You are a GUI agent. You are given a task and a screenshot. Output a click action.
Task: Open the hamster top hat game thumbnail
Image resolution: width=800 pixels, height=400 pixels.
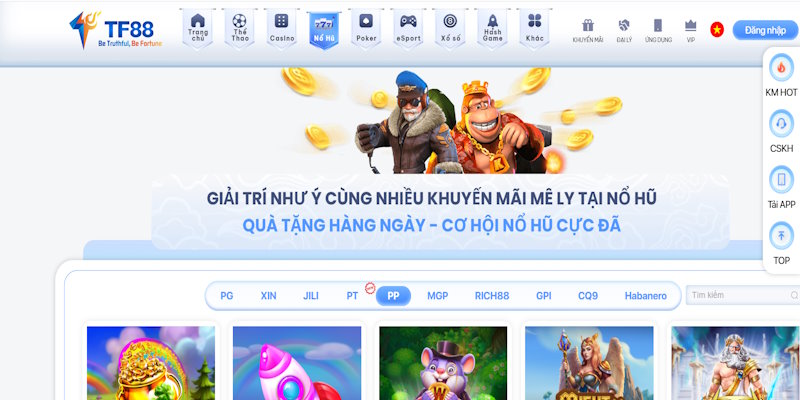(443, 363)
